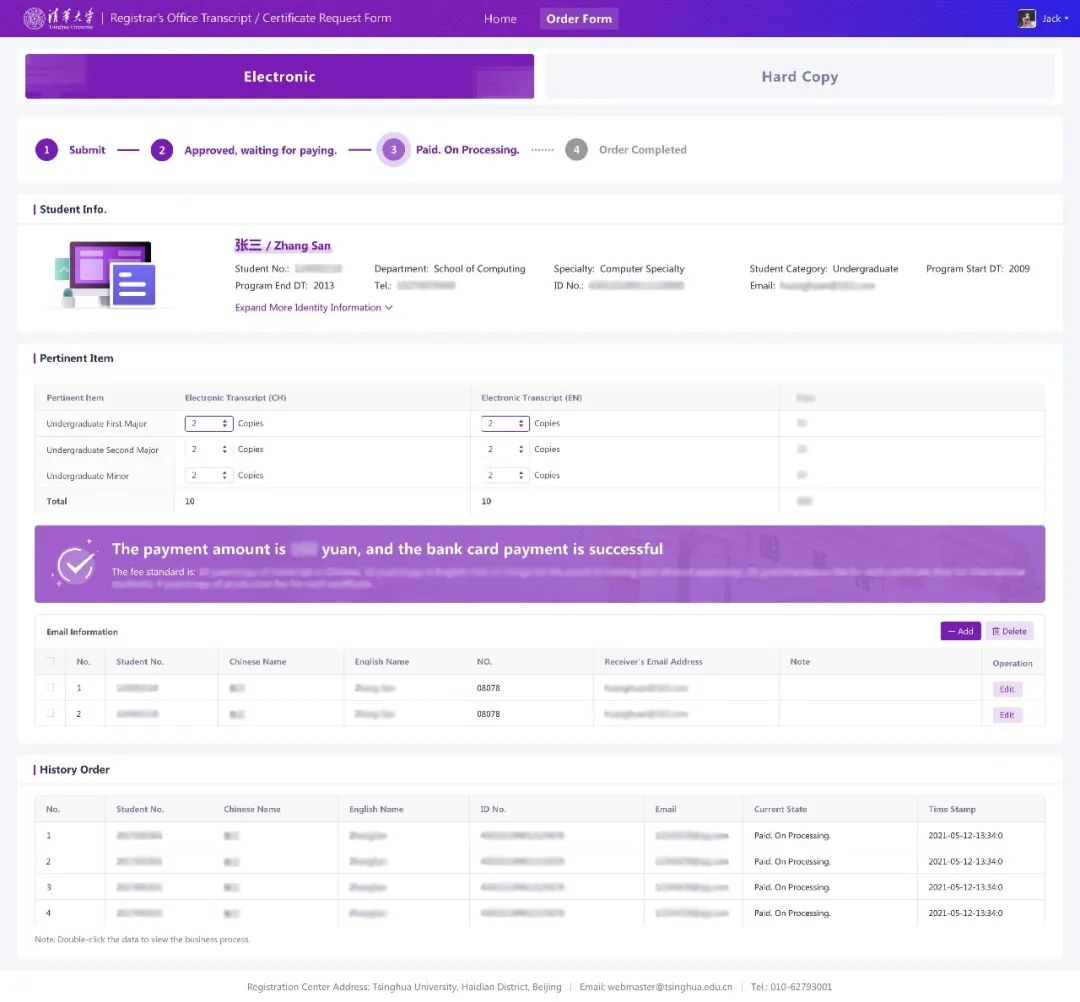Switch to the Hard Copy tab
The height and width of the screenshot is (1002, 1080).
(x=799, y=77)
